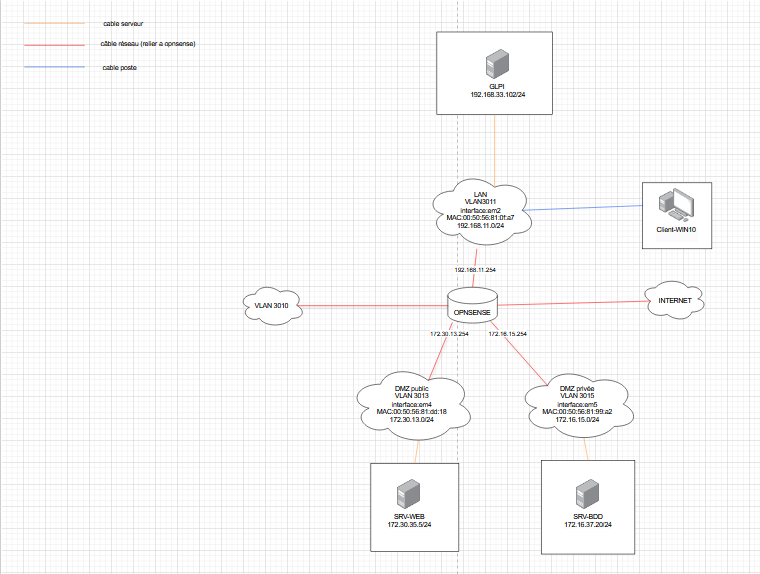Viewport: 760px width, 574px height.
Task: Select the blue cable linking LAN to Client-WIN10
Action: pos(585,208)
